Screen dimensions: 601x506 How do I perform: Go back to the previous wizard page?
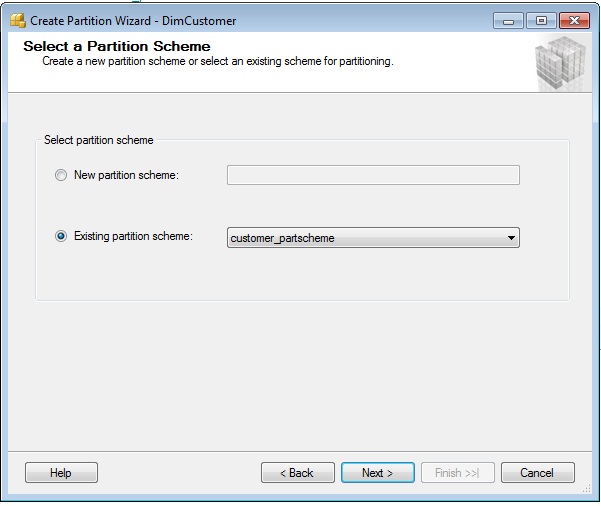point(297,473)
